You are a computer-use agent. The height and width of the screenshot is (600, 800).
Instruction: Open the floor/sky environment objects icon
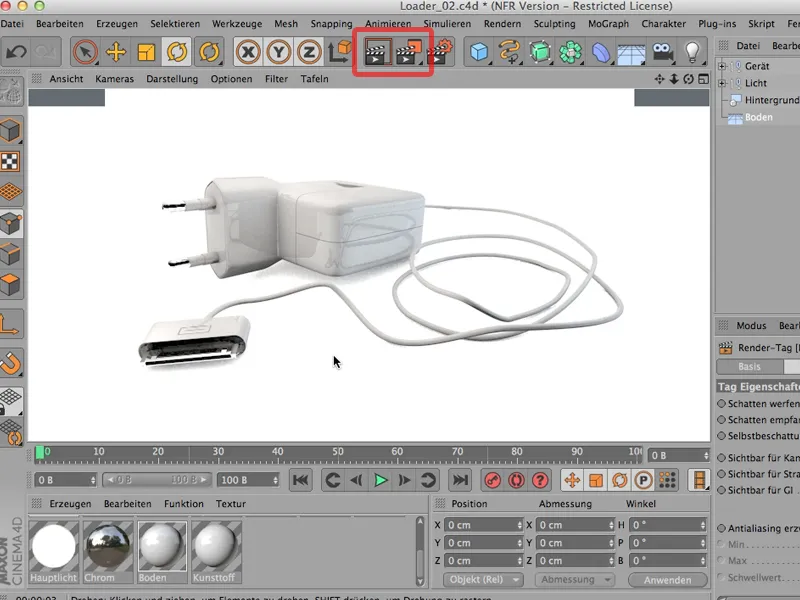coord(632,52)
